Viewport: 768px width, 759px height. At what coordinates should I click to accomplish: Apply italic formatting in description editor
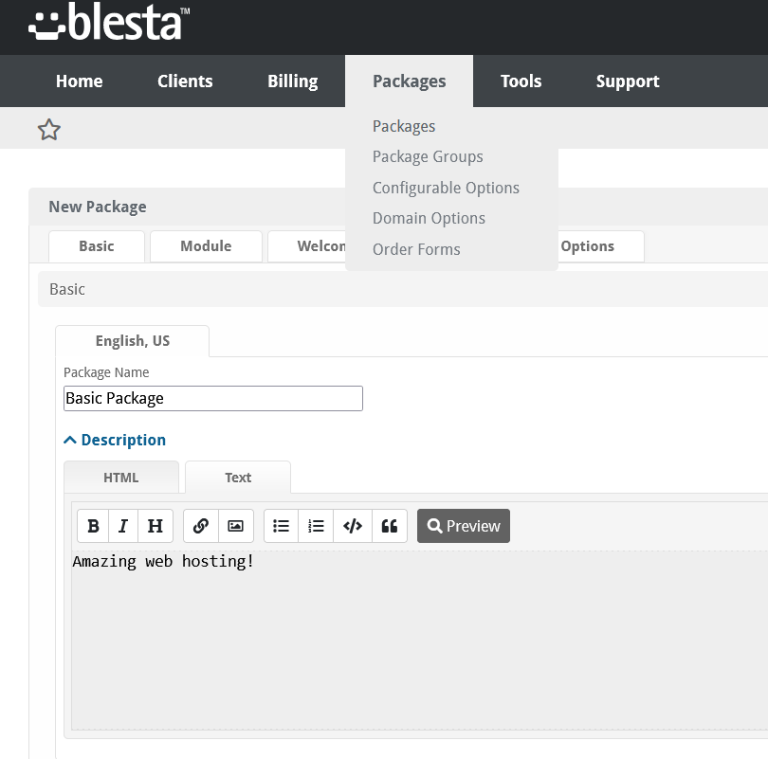point(123,526)
